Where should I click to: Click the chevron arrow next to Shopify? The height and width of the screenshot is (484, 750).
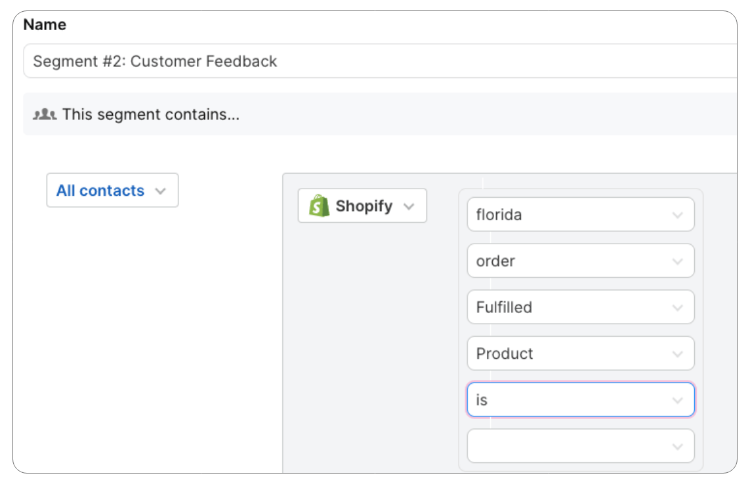[408, 207]
